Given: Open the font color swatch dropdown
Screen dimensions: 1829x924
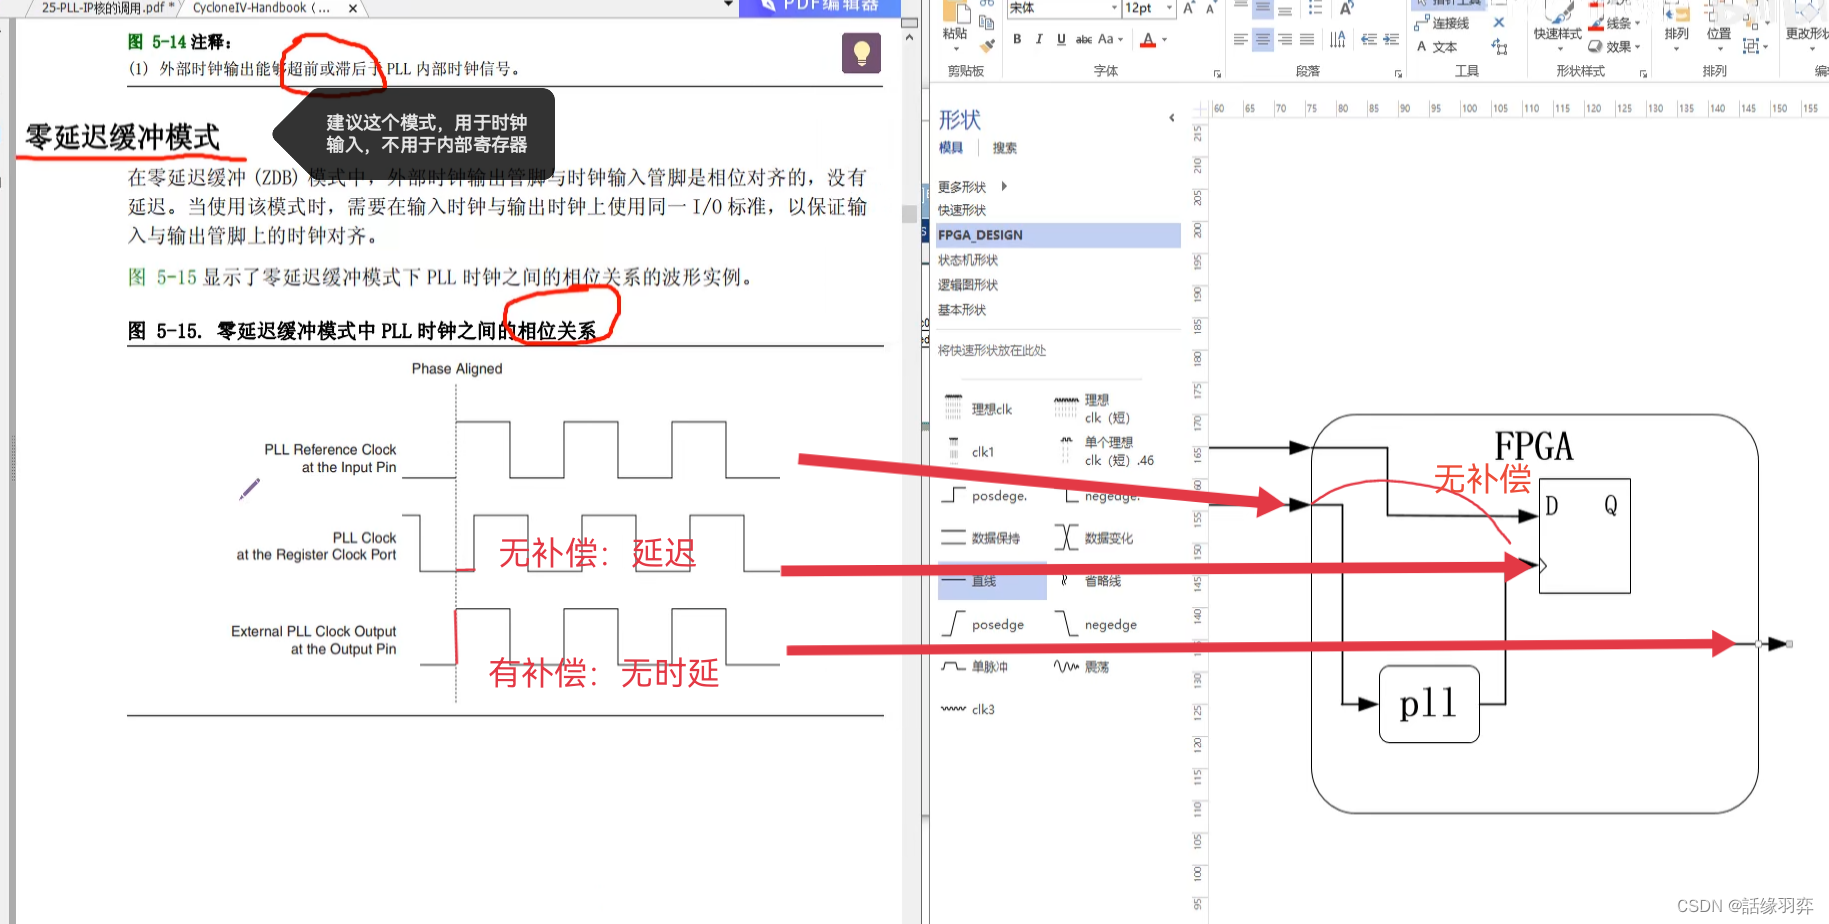Looking at the screenshot, I should tap(1164, 40).
